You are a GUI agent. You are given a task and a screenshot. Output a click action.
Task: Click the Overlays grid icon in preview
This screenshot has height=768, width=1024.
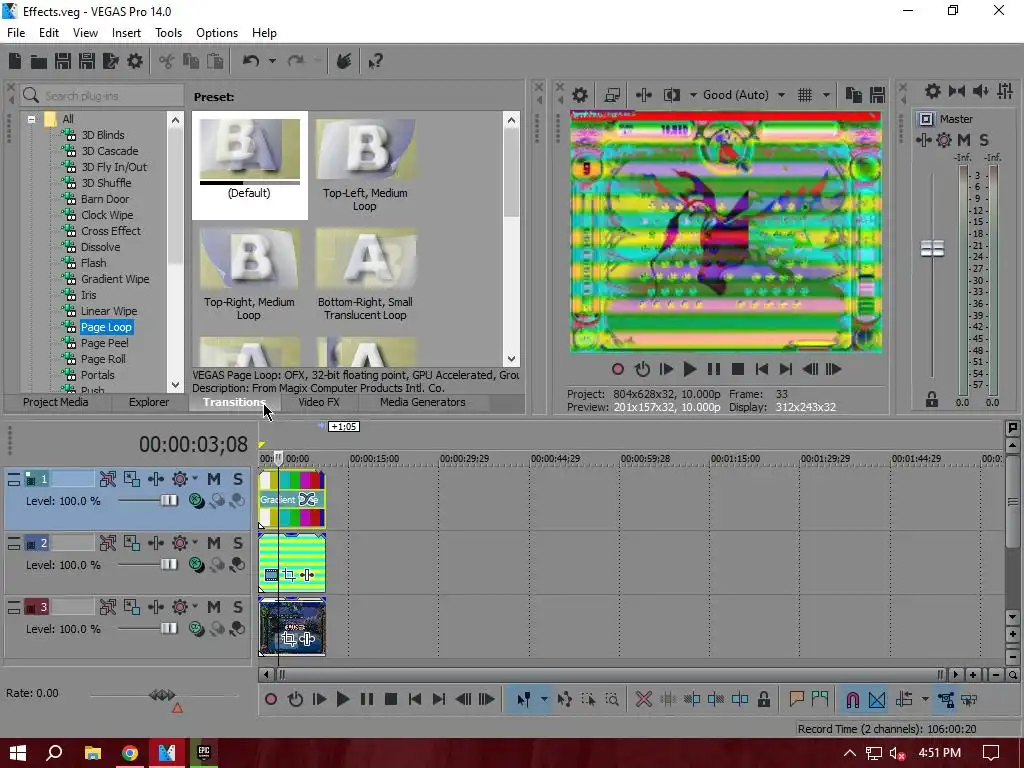coord(805,95)
